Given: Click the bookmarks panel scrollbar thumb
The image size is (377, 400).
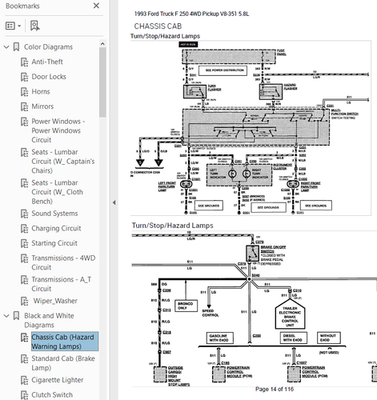Looking at the screenshot, I should click(x=102, y=82).
